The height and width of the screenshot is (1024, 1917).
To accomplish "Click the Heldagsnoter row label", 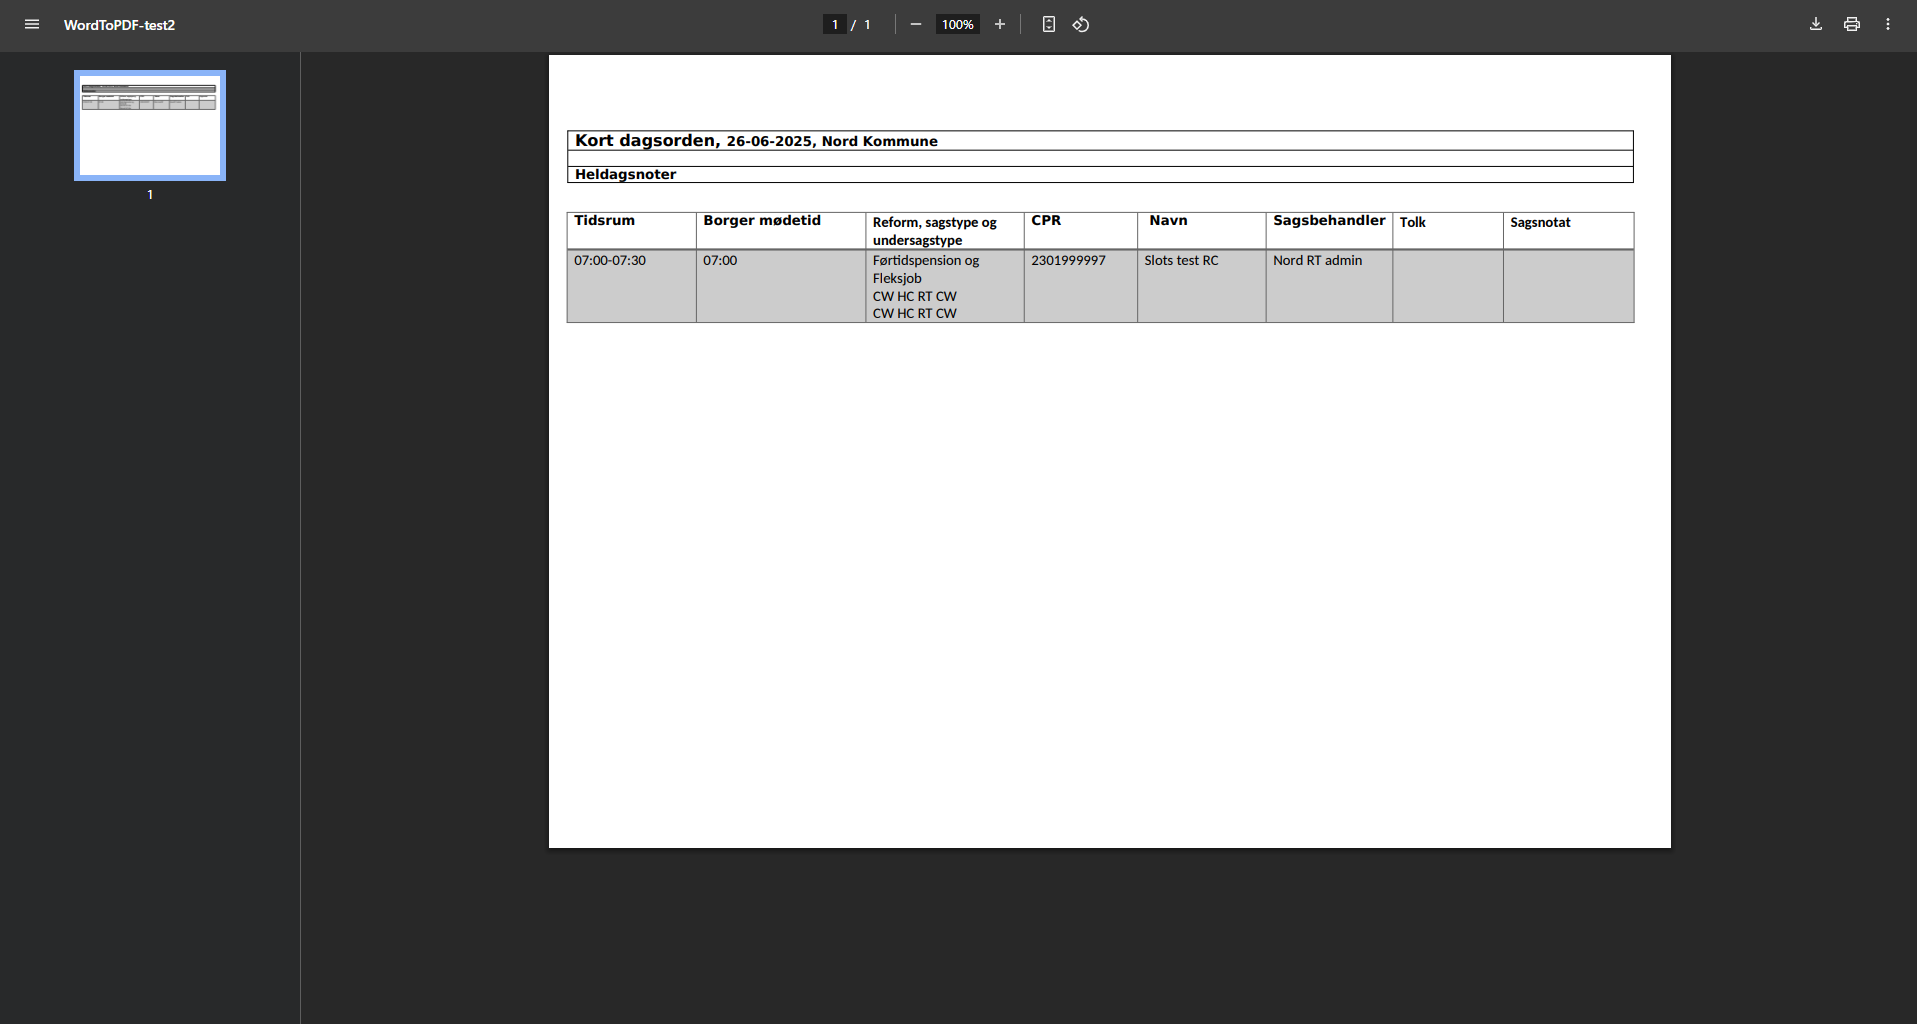I will 625,174.
